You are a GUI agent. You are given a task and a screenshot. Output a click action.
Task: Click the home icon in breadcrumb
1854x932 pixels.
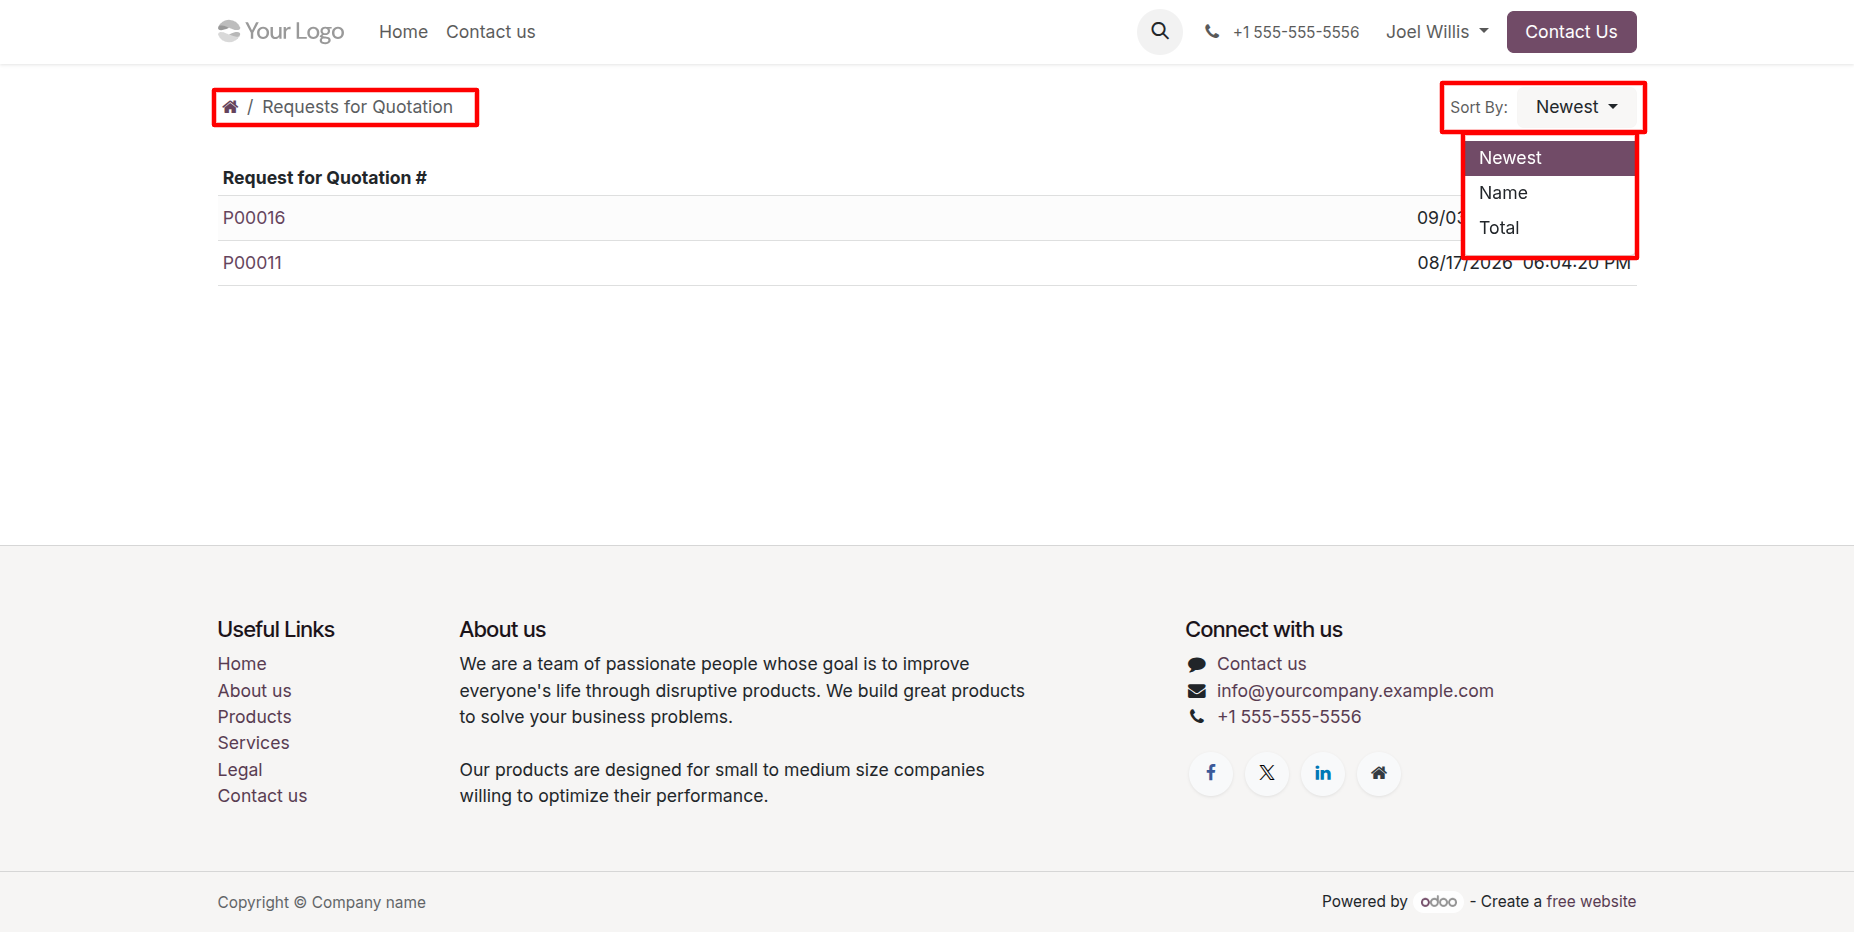pos(230,107)
